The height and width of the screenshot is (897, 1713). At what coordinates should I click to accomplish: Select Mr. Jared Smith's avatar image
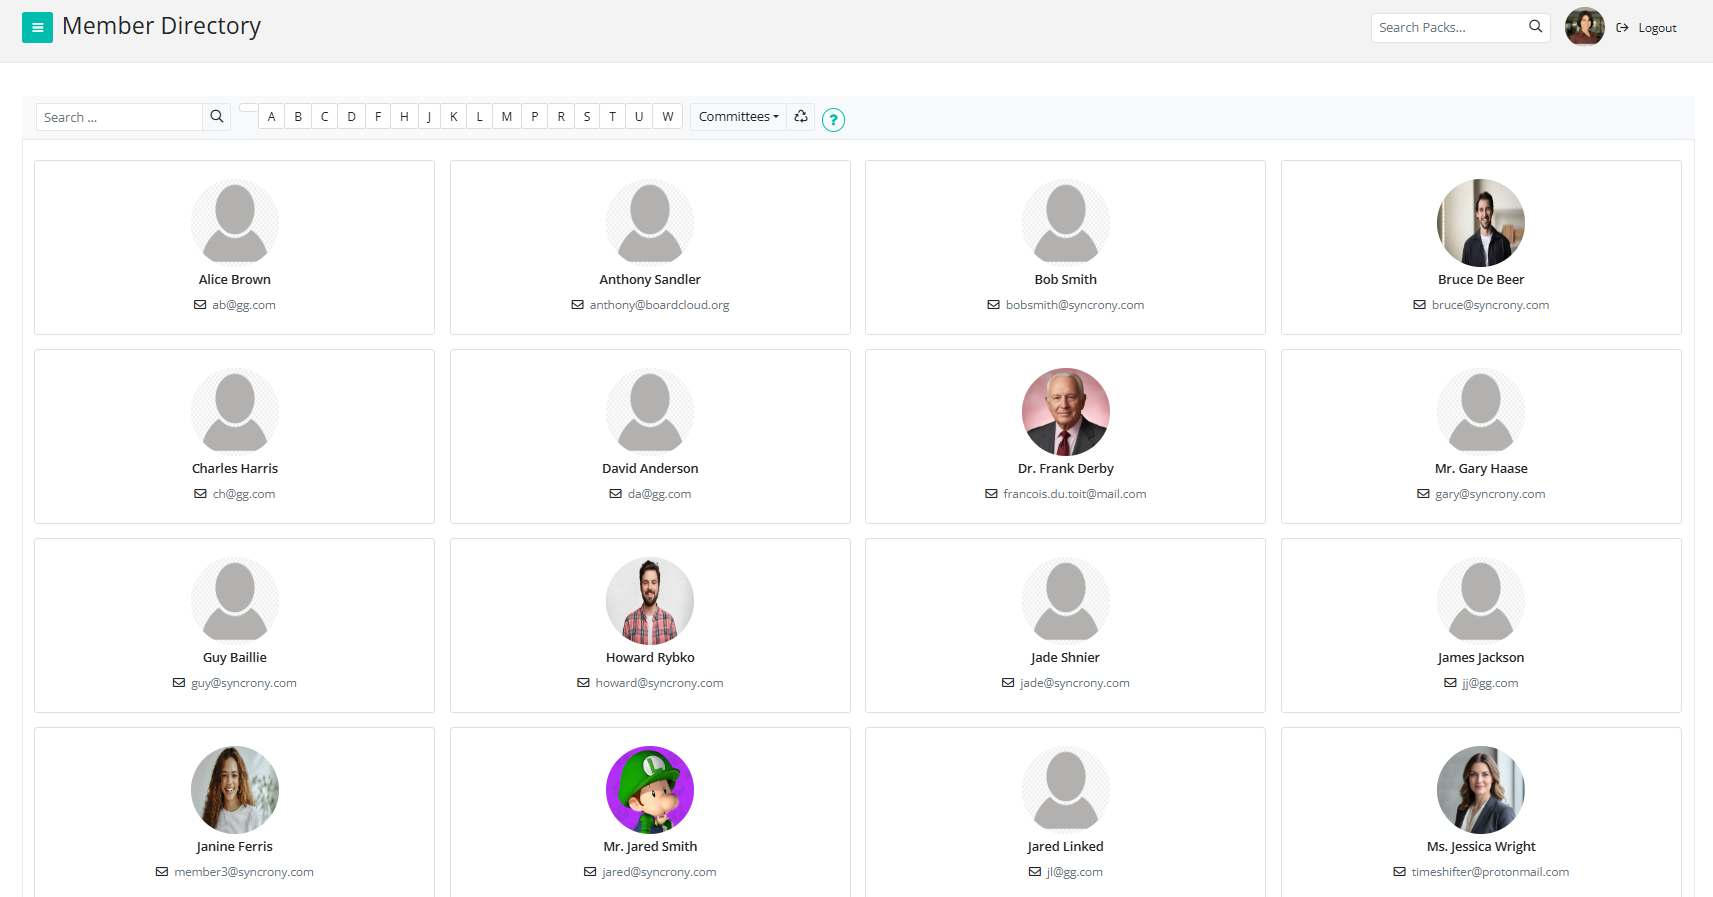tap(650, 790)
